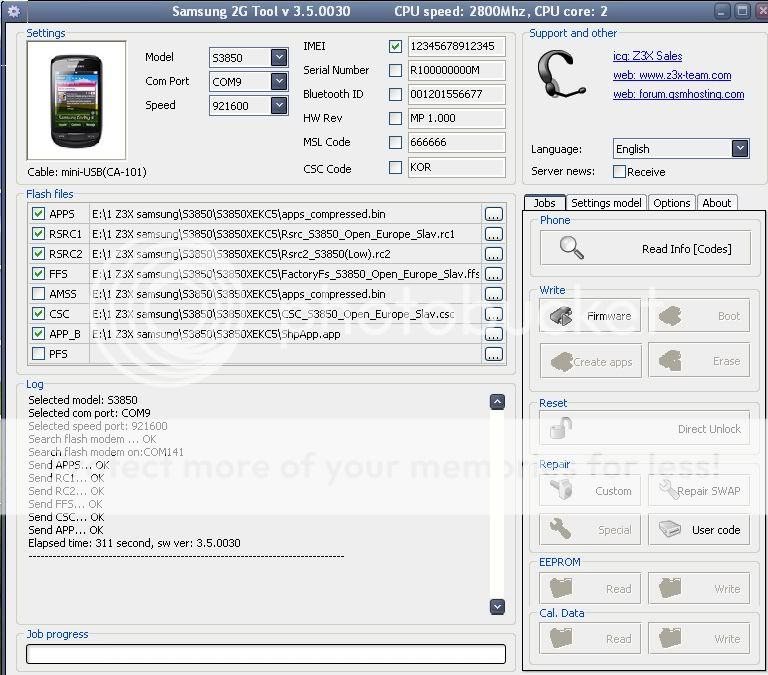The width and height of the screenshot is (768, 675).
Task: Open the Model dropdown
Action: 279,57
